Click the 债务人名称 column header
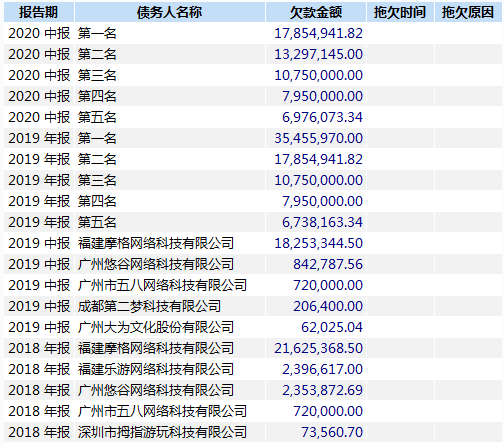504x445 pixels. coord(170,12)
